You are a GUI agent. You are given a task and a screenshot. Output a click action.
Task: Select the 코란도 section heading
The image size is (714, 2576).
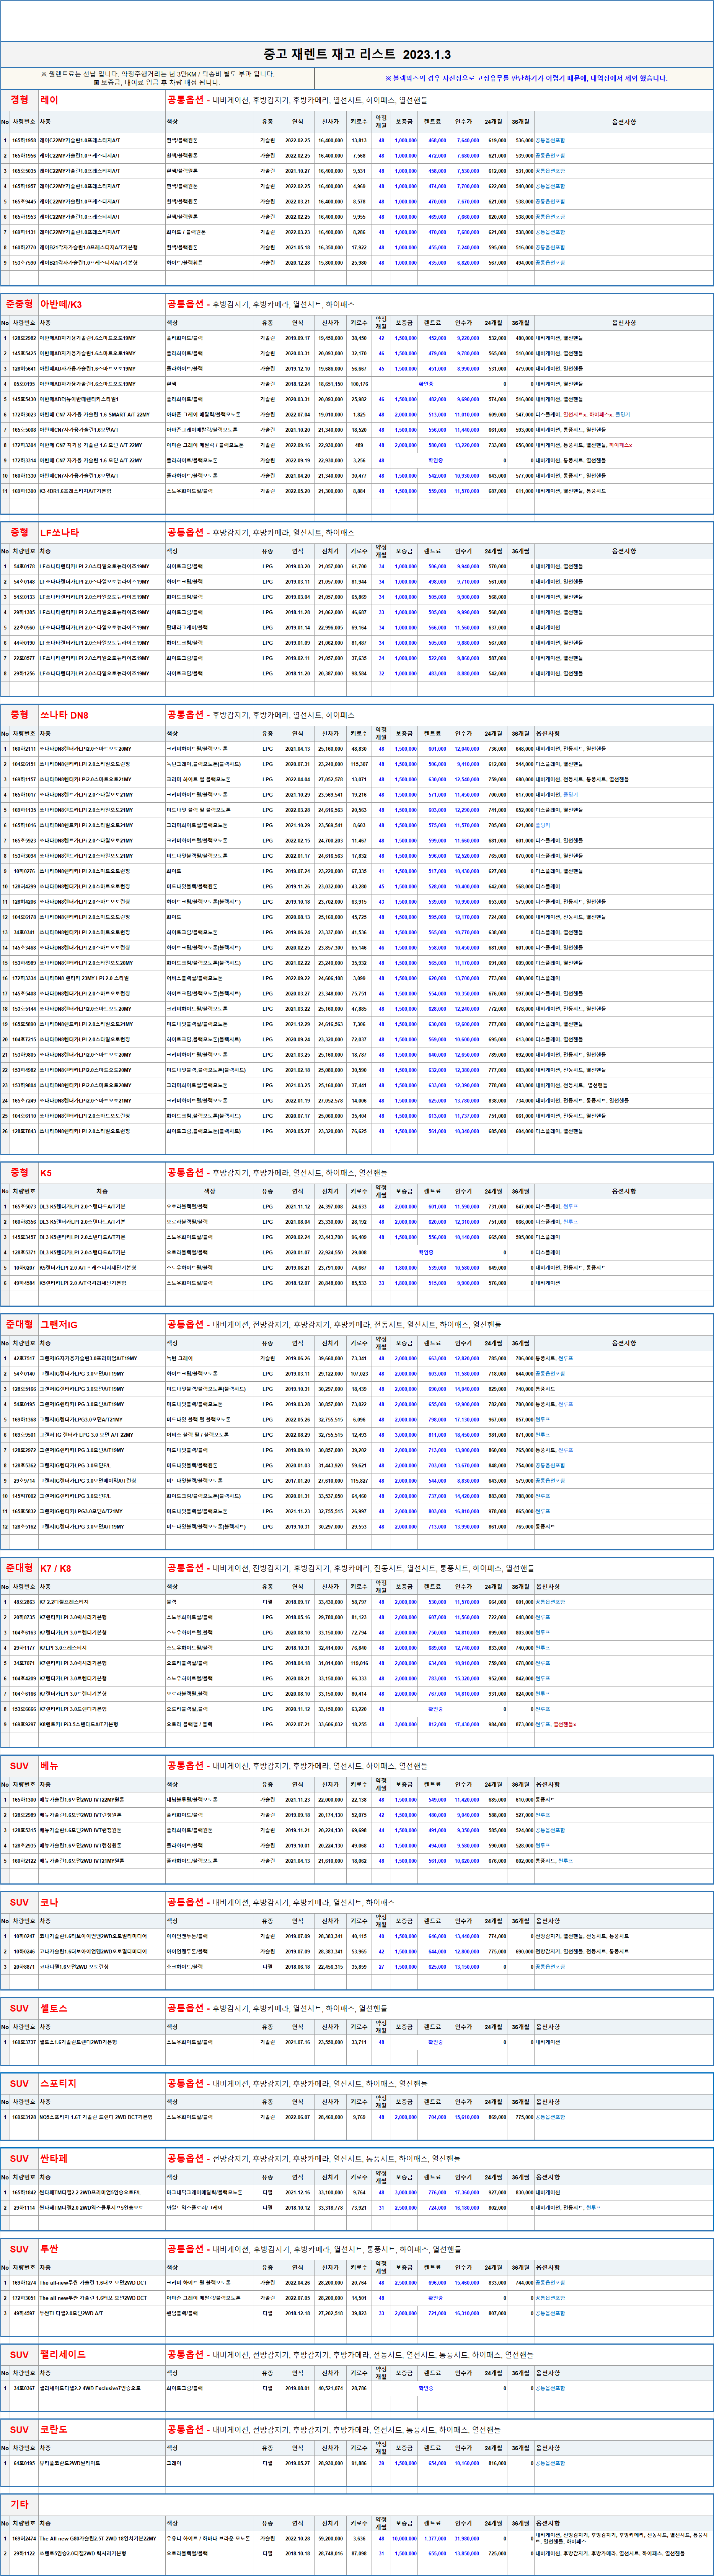[x=54, y=2430]
